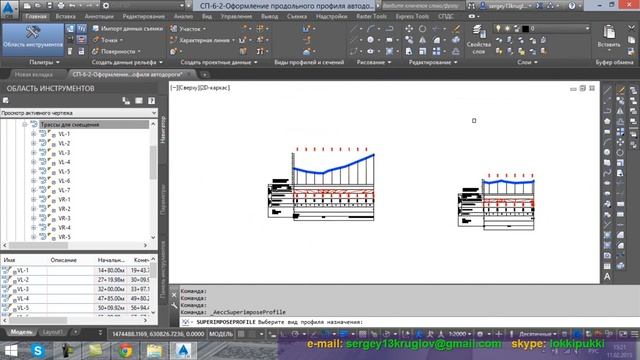640x360 pixels.
Task: Open the 1:2000 annotation scale dropdown
Action: (x=460, y=334)
